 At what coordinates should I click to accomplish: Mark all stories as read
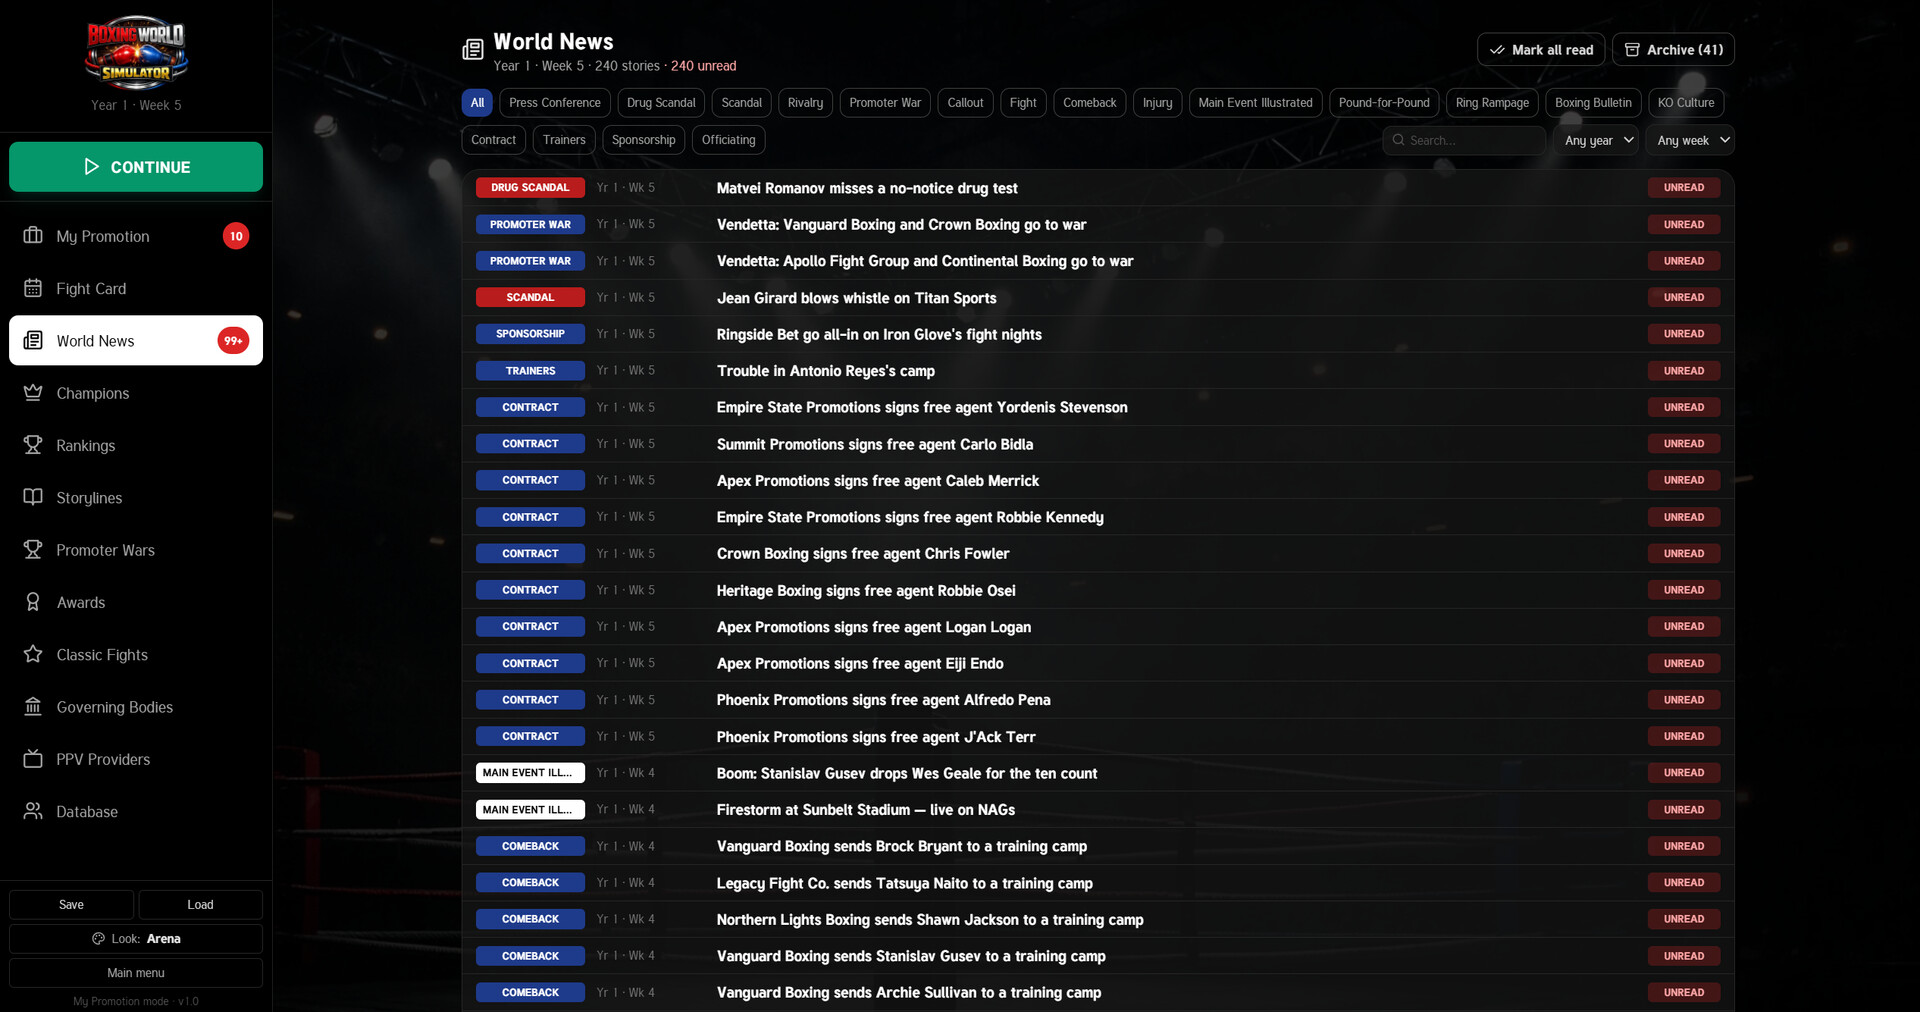pyautogui.click(x=1541, y=50)
